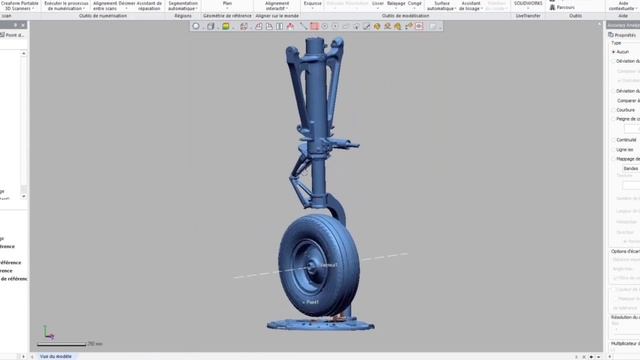Image resolution: width=640 pixels, height=360 pixels.
Task: Open Assistant de lissage dropdown
Action: [471, 5]
